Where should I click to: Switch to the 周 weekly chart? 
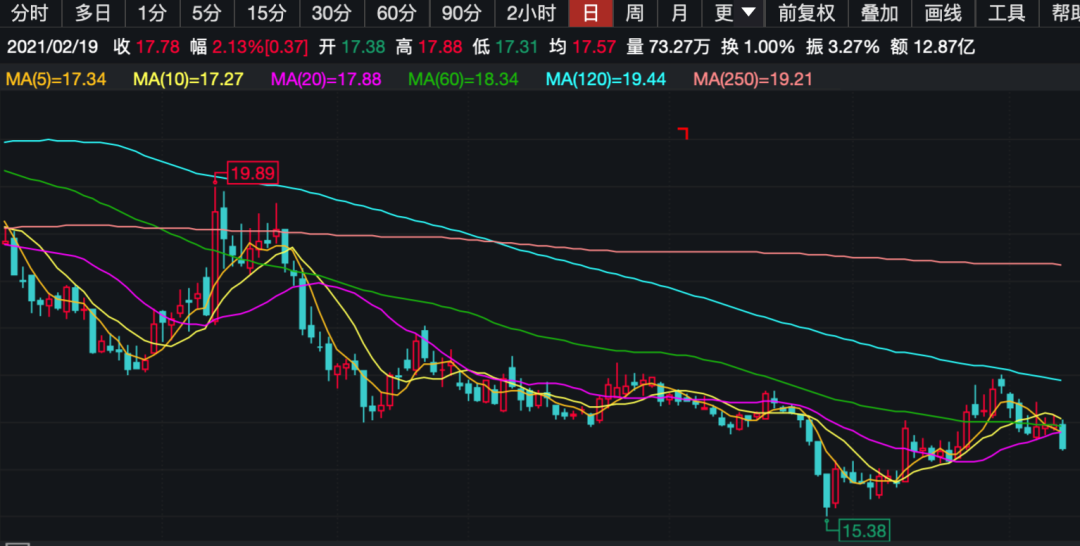coord(634,13)
